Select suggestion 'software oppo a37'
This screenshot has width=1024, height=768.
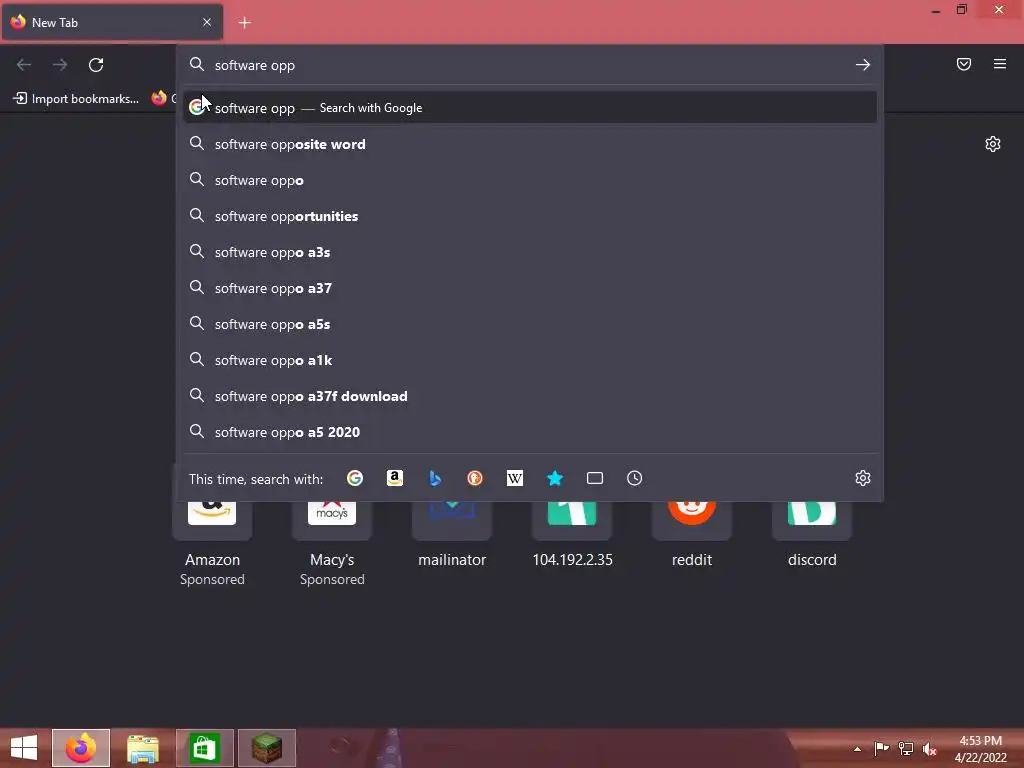(530, 288)
